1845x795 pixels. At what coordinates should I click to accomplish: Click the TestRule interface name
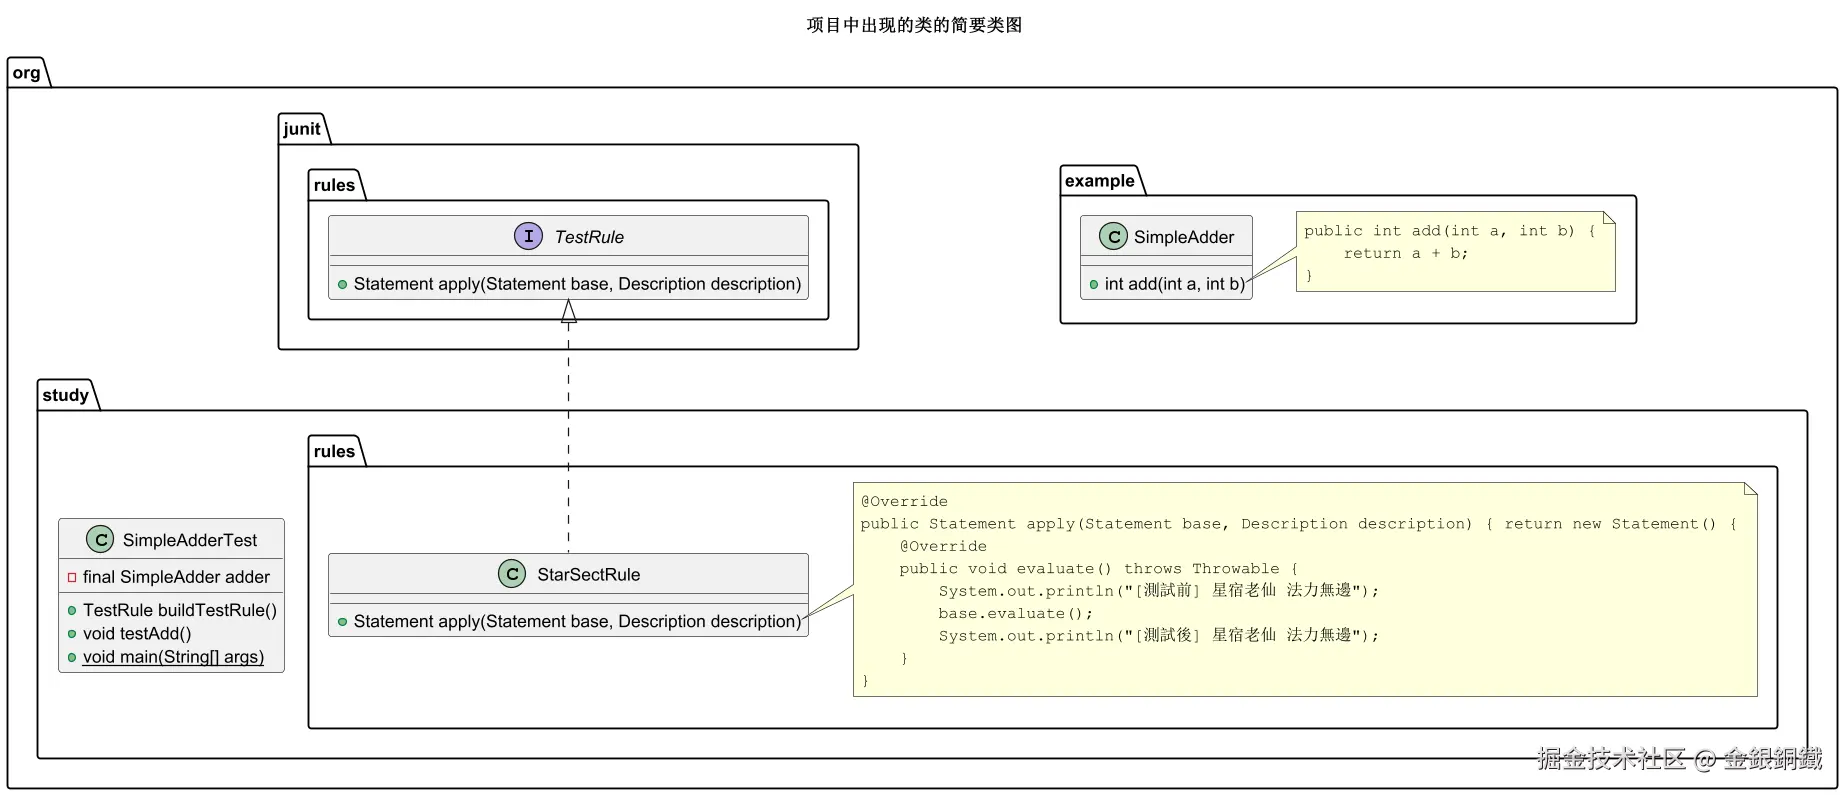point(589,237)
